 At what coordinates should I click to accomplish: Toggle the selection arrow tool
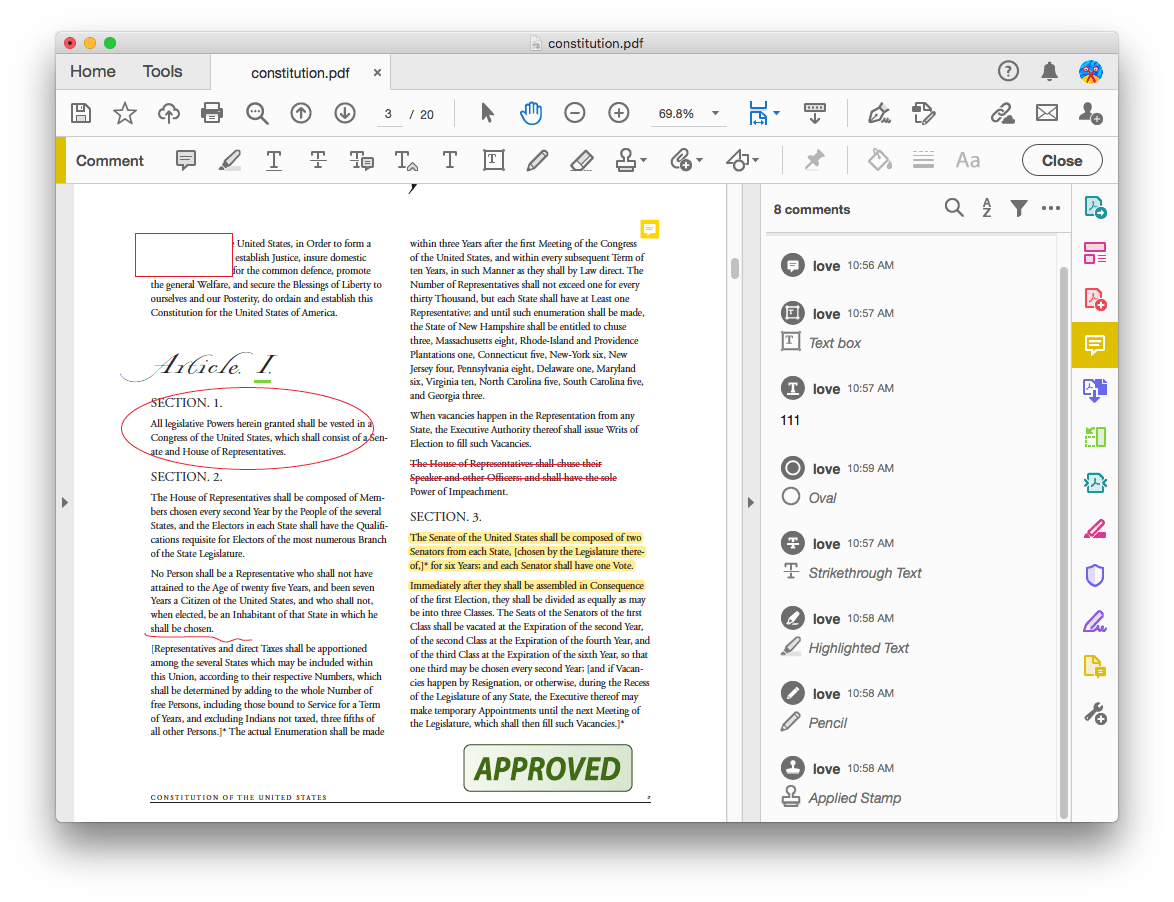pyautogui.click(x=487, y=112)
